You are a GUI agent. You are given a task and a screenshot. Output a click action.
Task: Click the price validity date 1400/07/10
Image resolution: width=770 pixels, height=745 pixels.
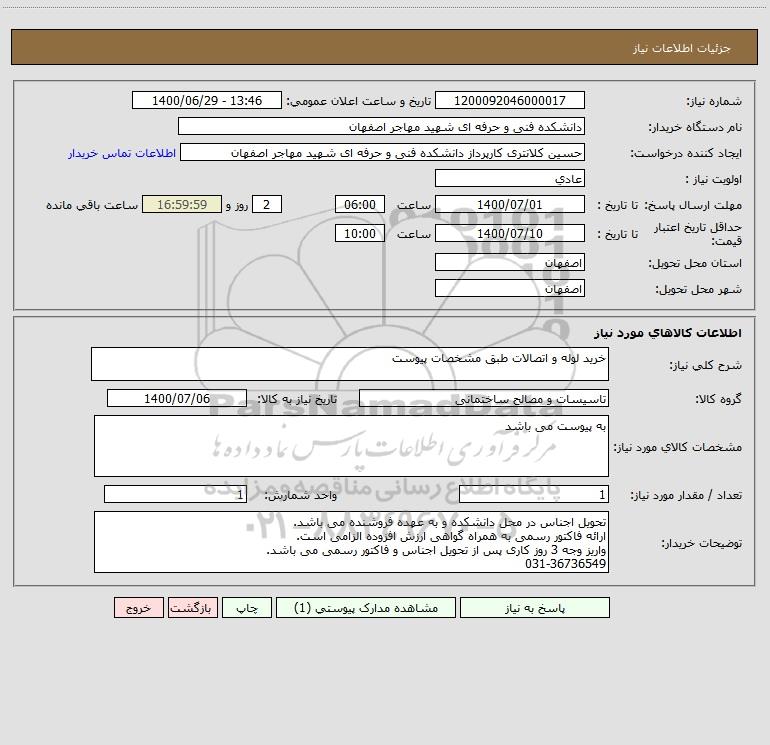(510, 233)
